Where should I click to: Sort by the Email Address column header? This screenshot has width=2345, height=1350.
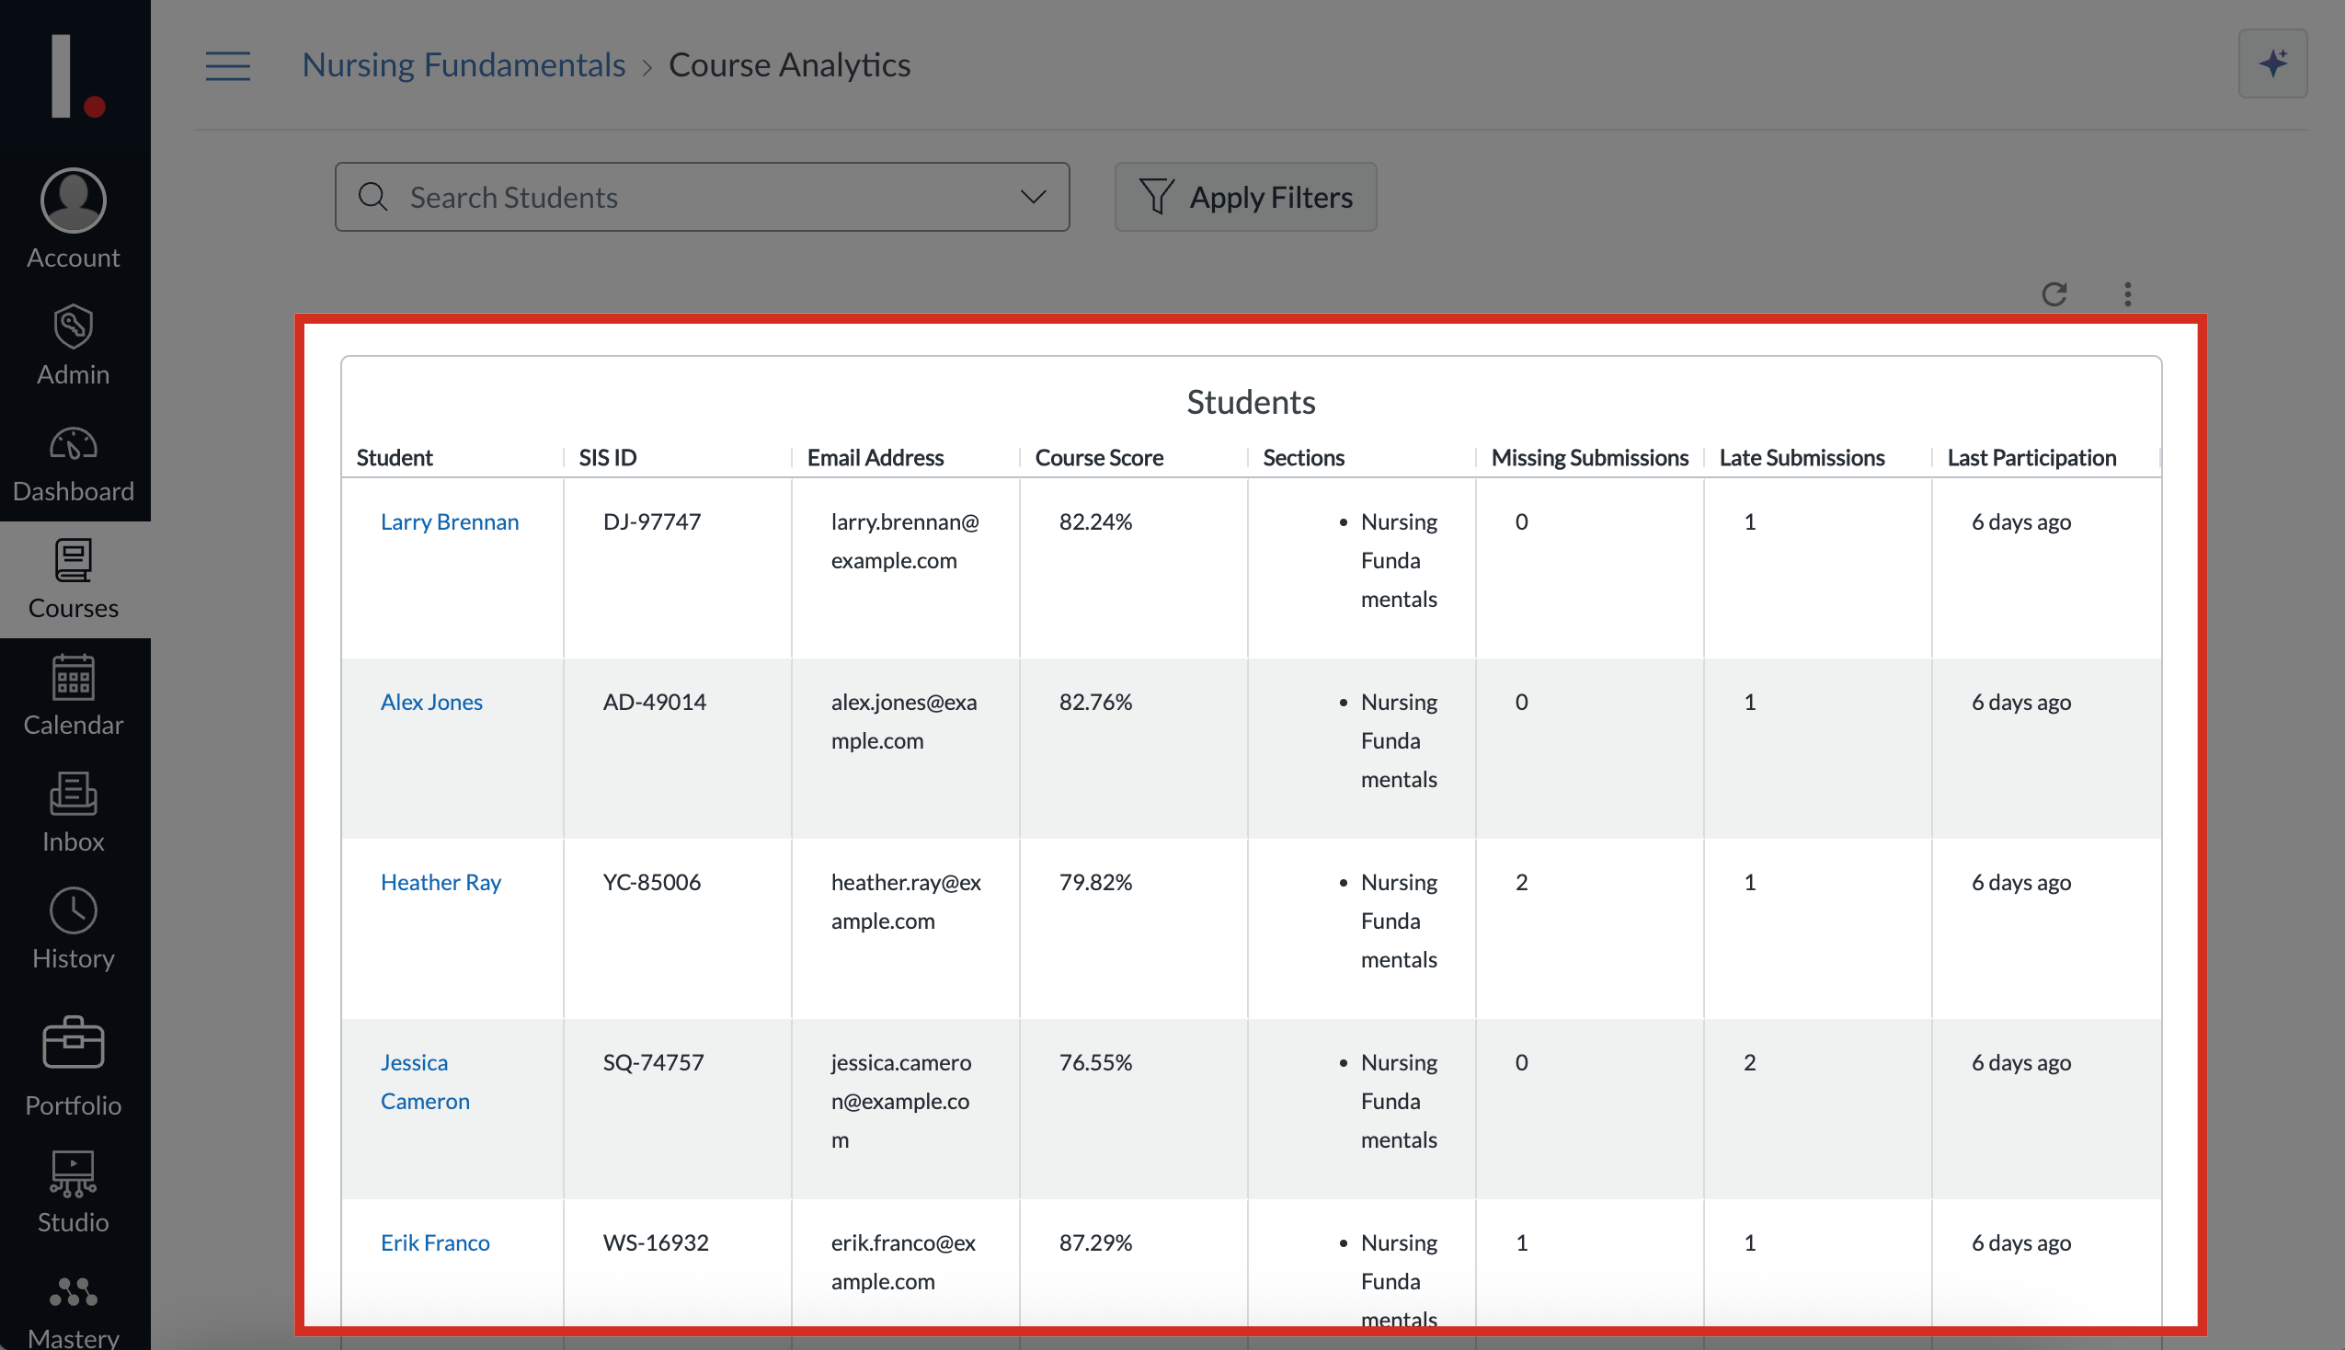pos(875,458)
